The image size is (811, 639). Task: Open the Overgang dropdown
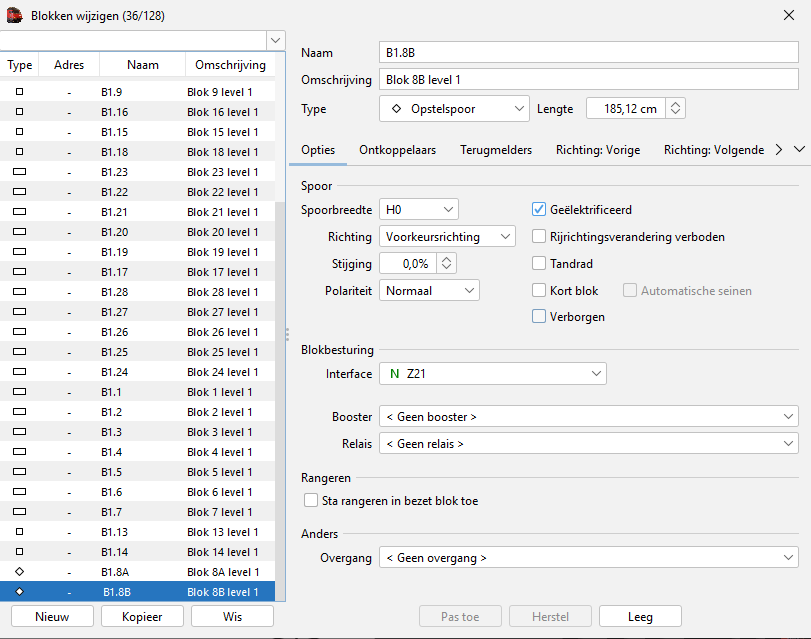coord(589,558)
